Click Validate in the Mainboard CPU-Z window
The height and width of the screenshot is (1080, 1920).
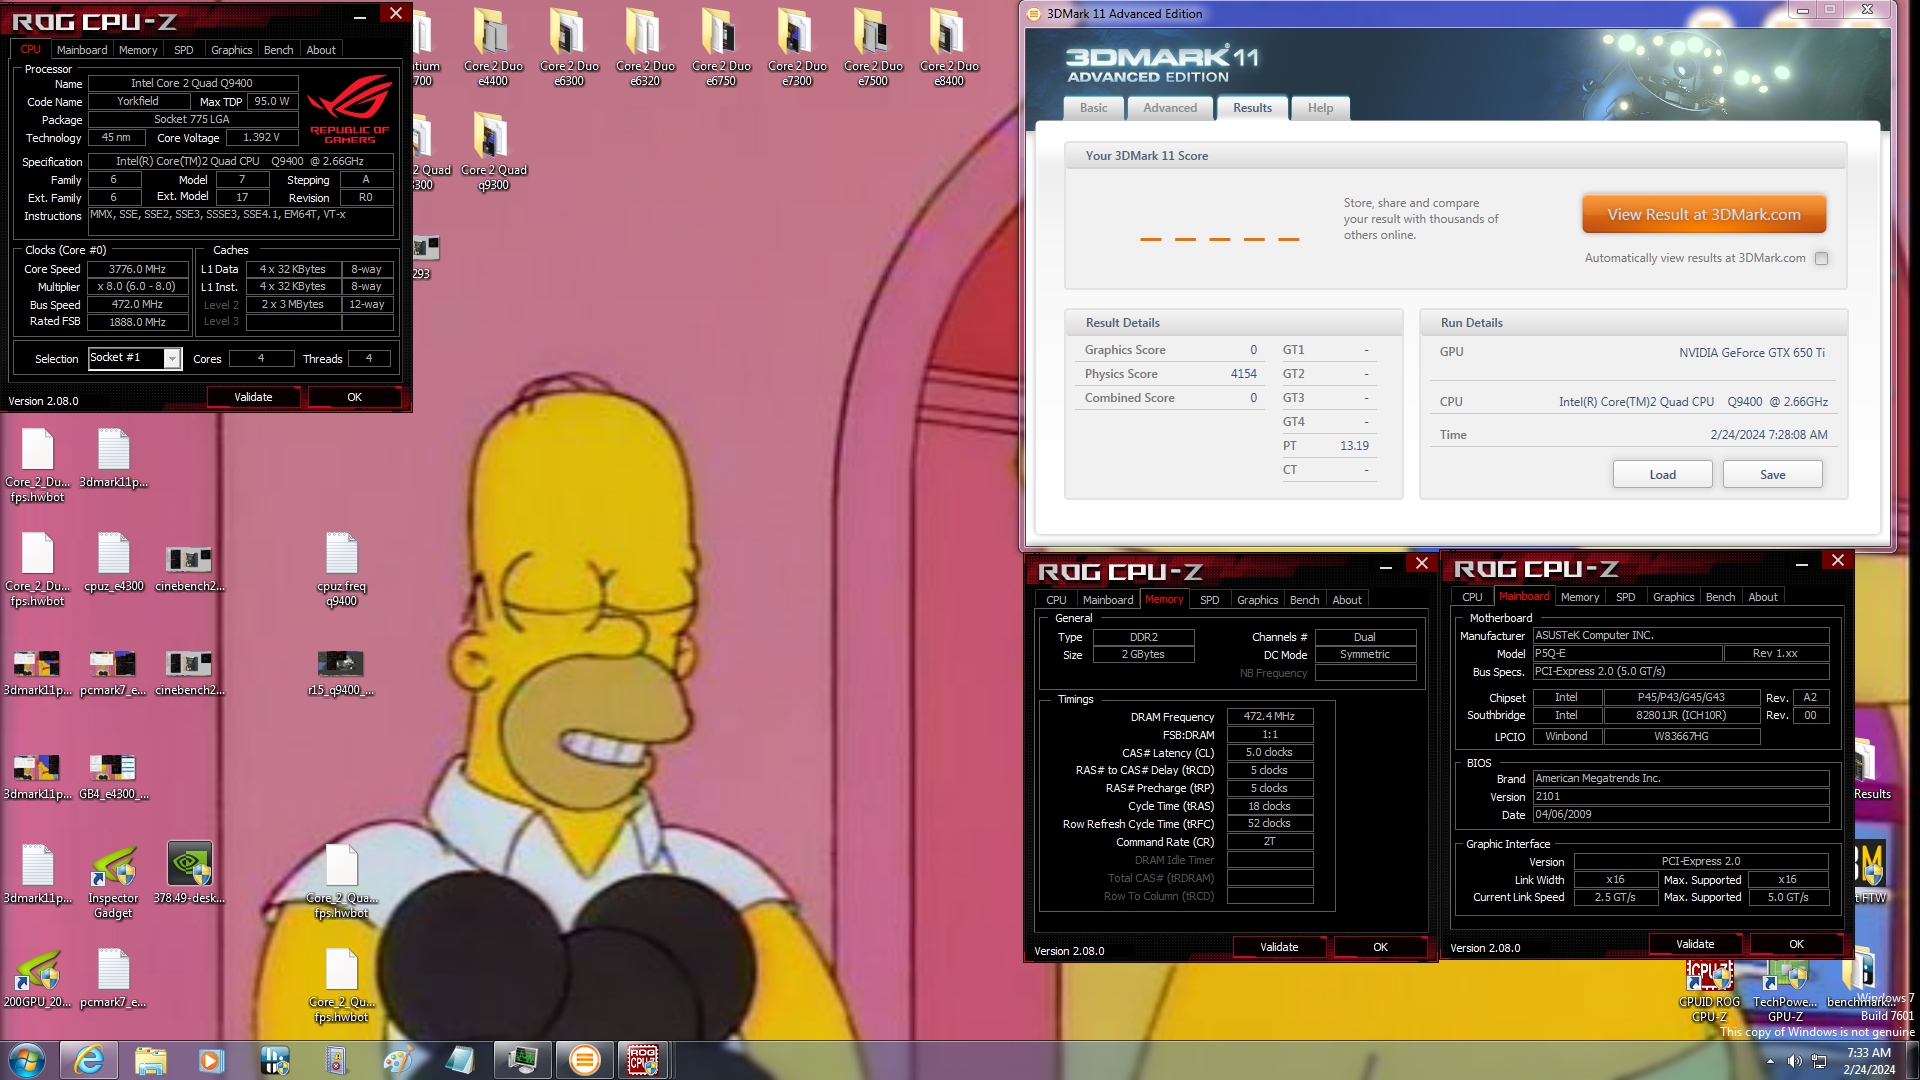coord(1695,944)
